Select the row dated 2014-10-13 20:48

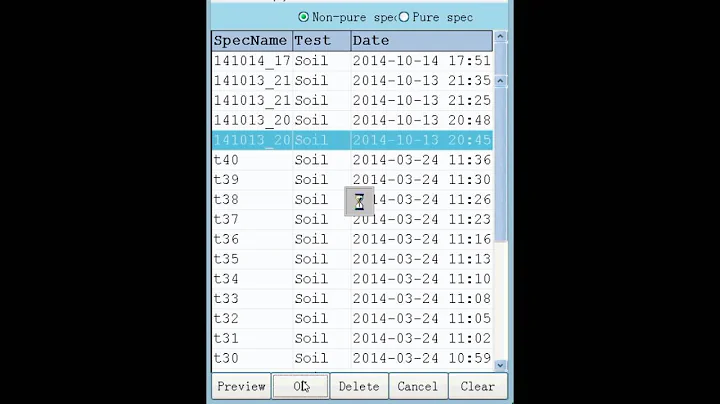(352, 120)
